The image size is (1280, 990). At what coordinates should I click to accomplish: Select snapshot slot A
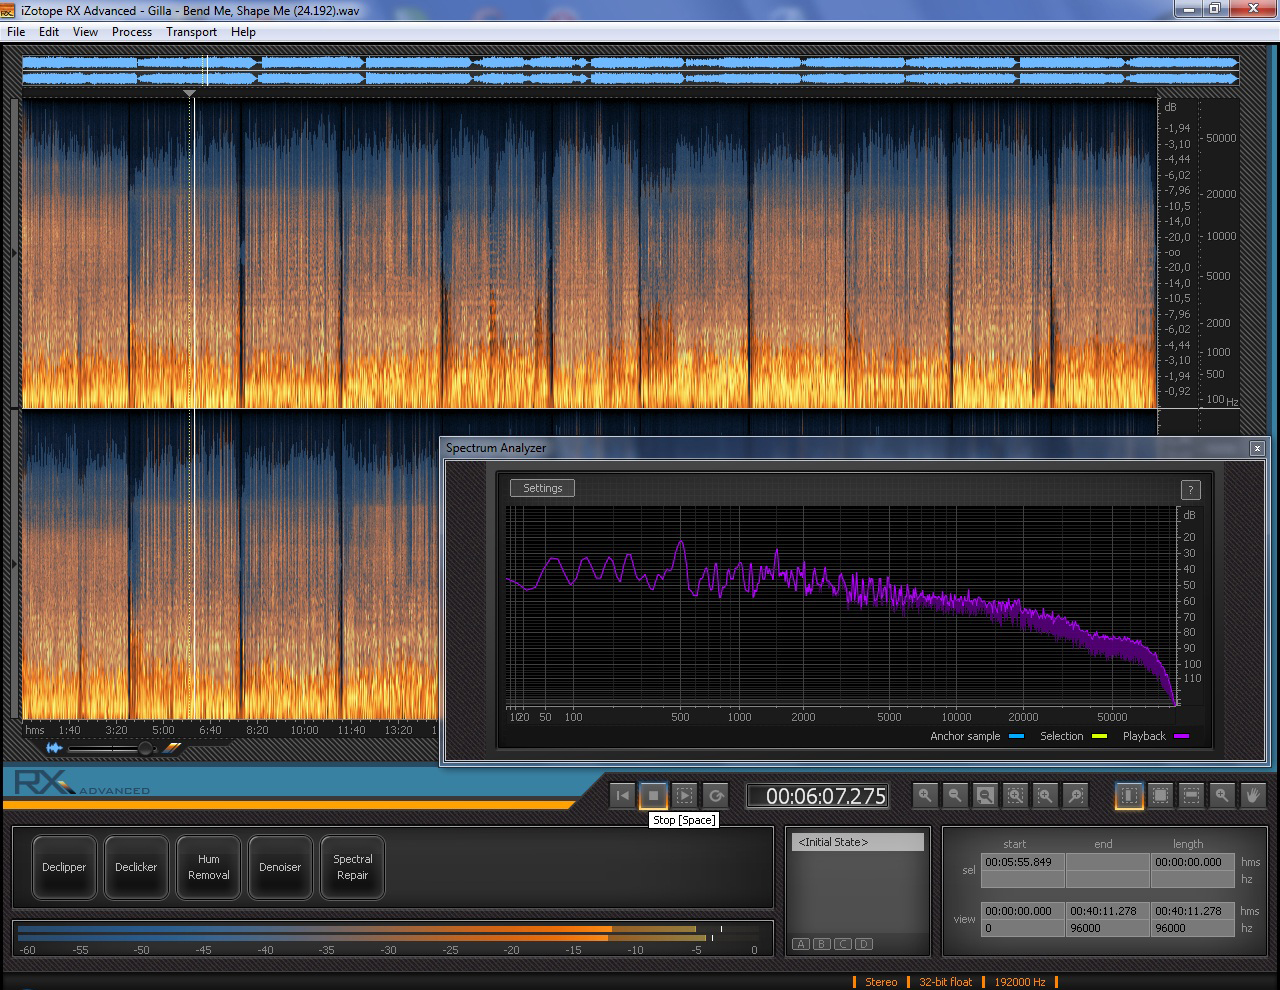[x=801, y=944]
